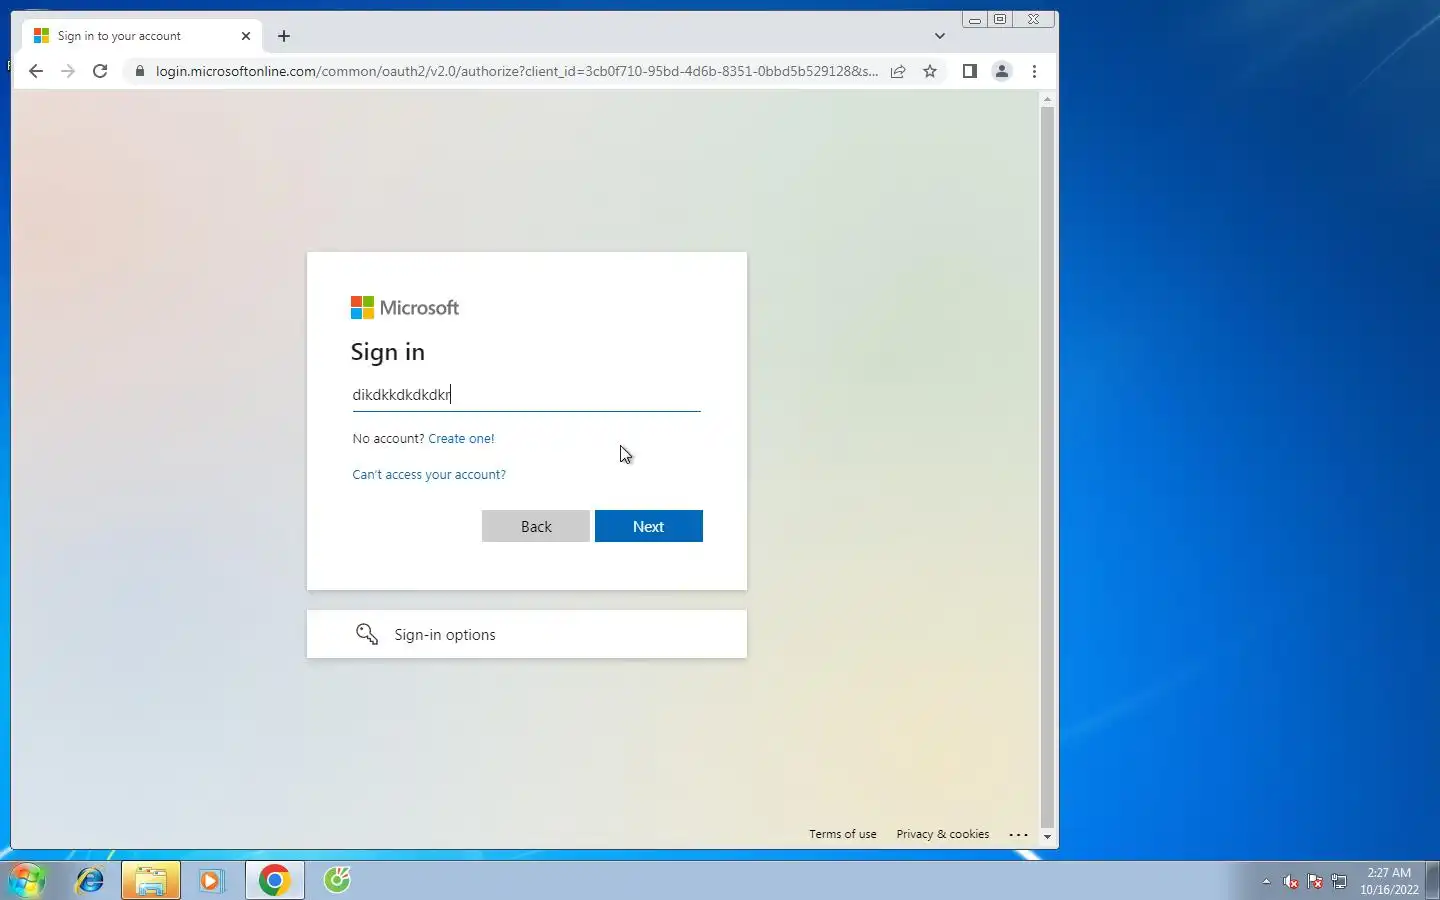Screen dimensions: 1440x900
Task: Open 'Can't access your account?' link
Action: 429,474
